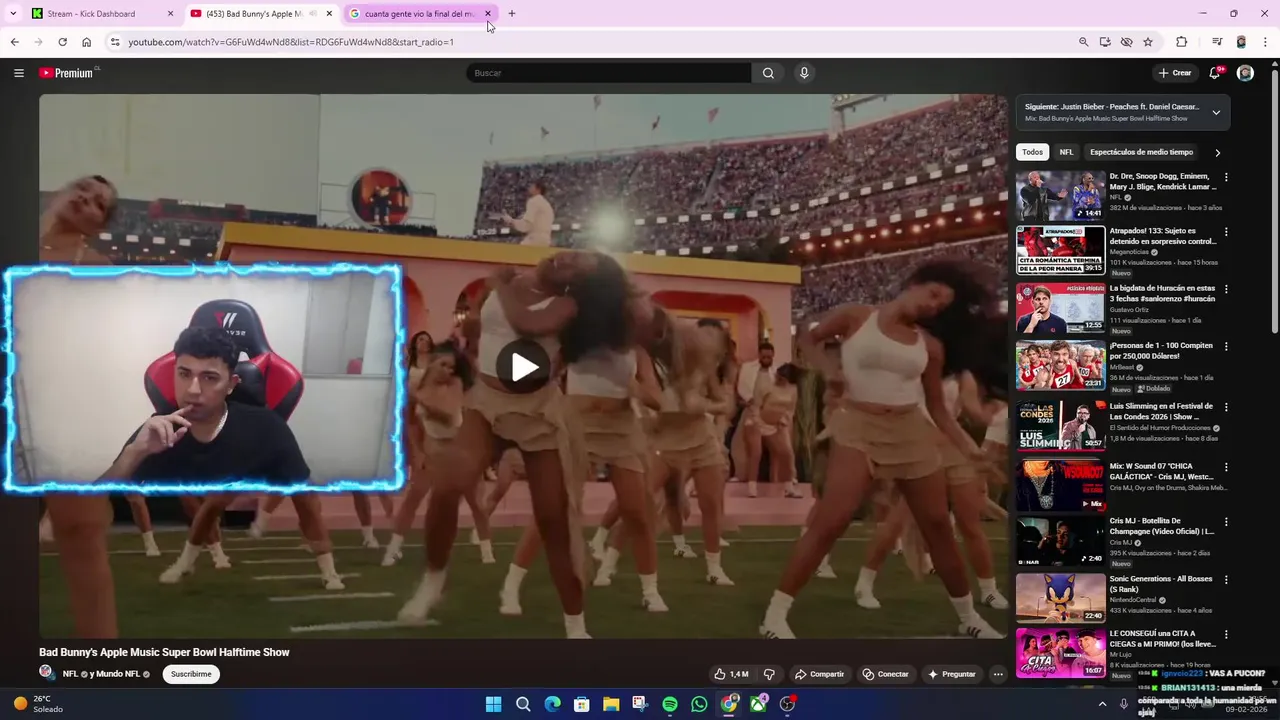Close the Kick Dashboard tab

[x=170, y=14]
